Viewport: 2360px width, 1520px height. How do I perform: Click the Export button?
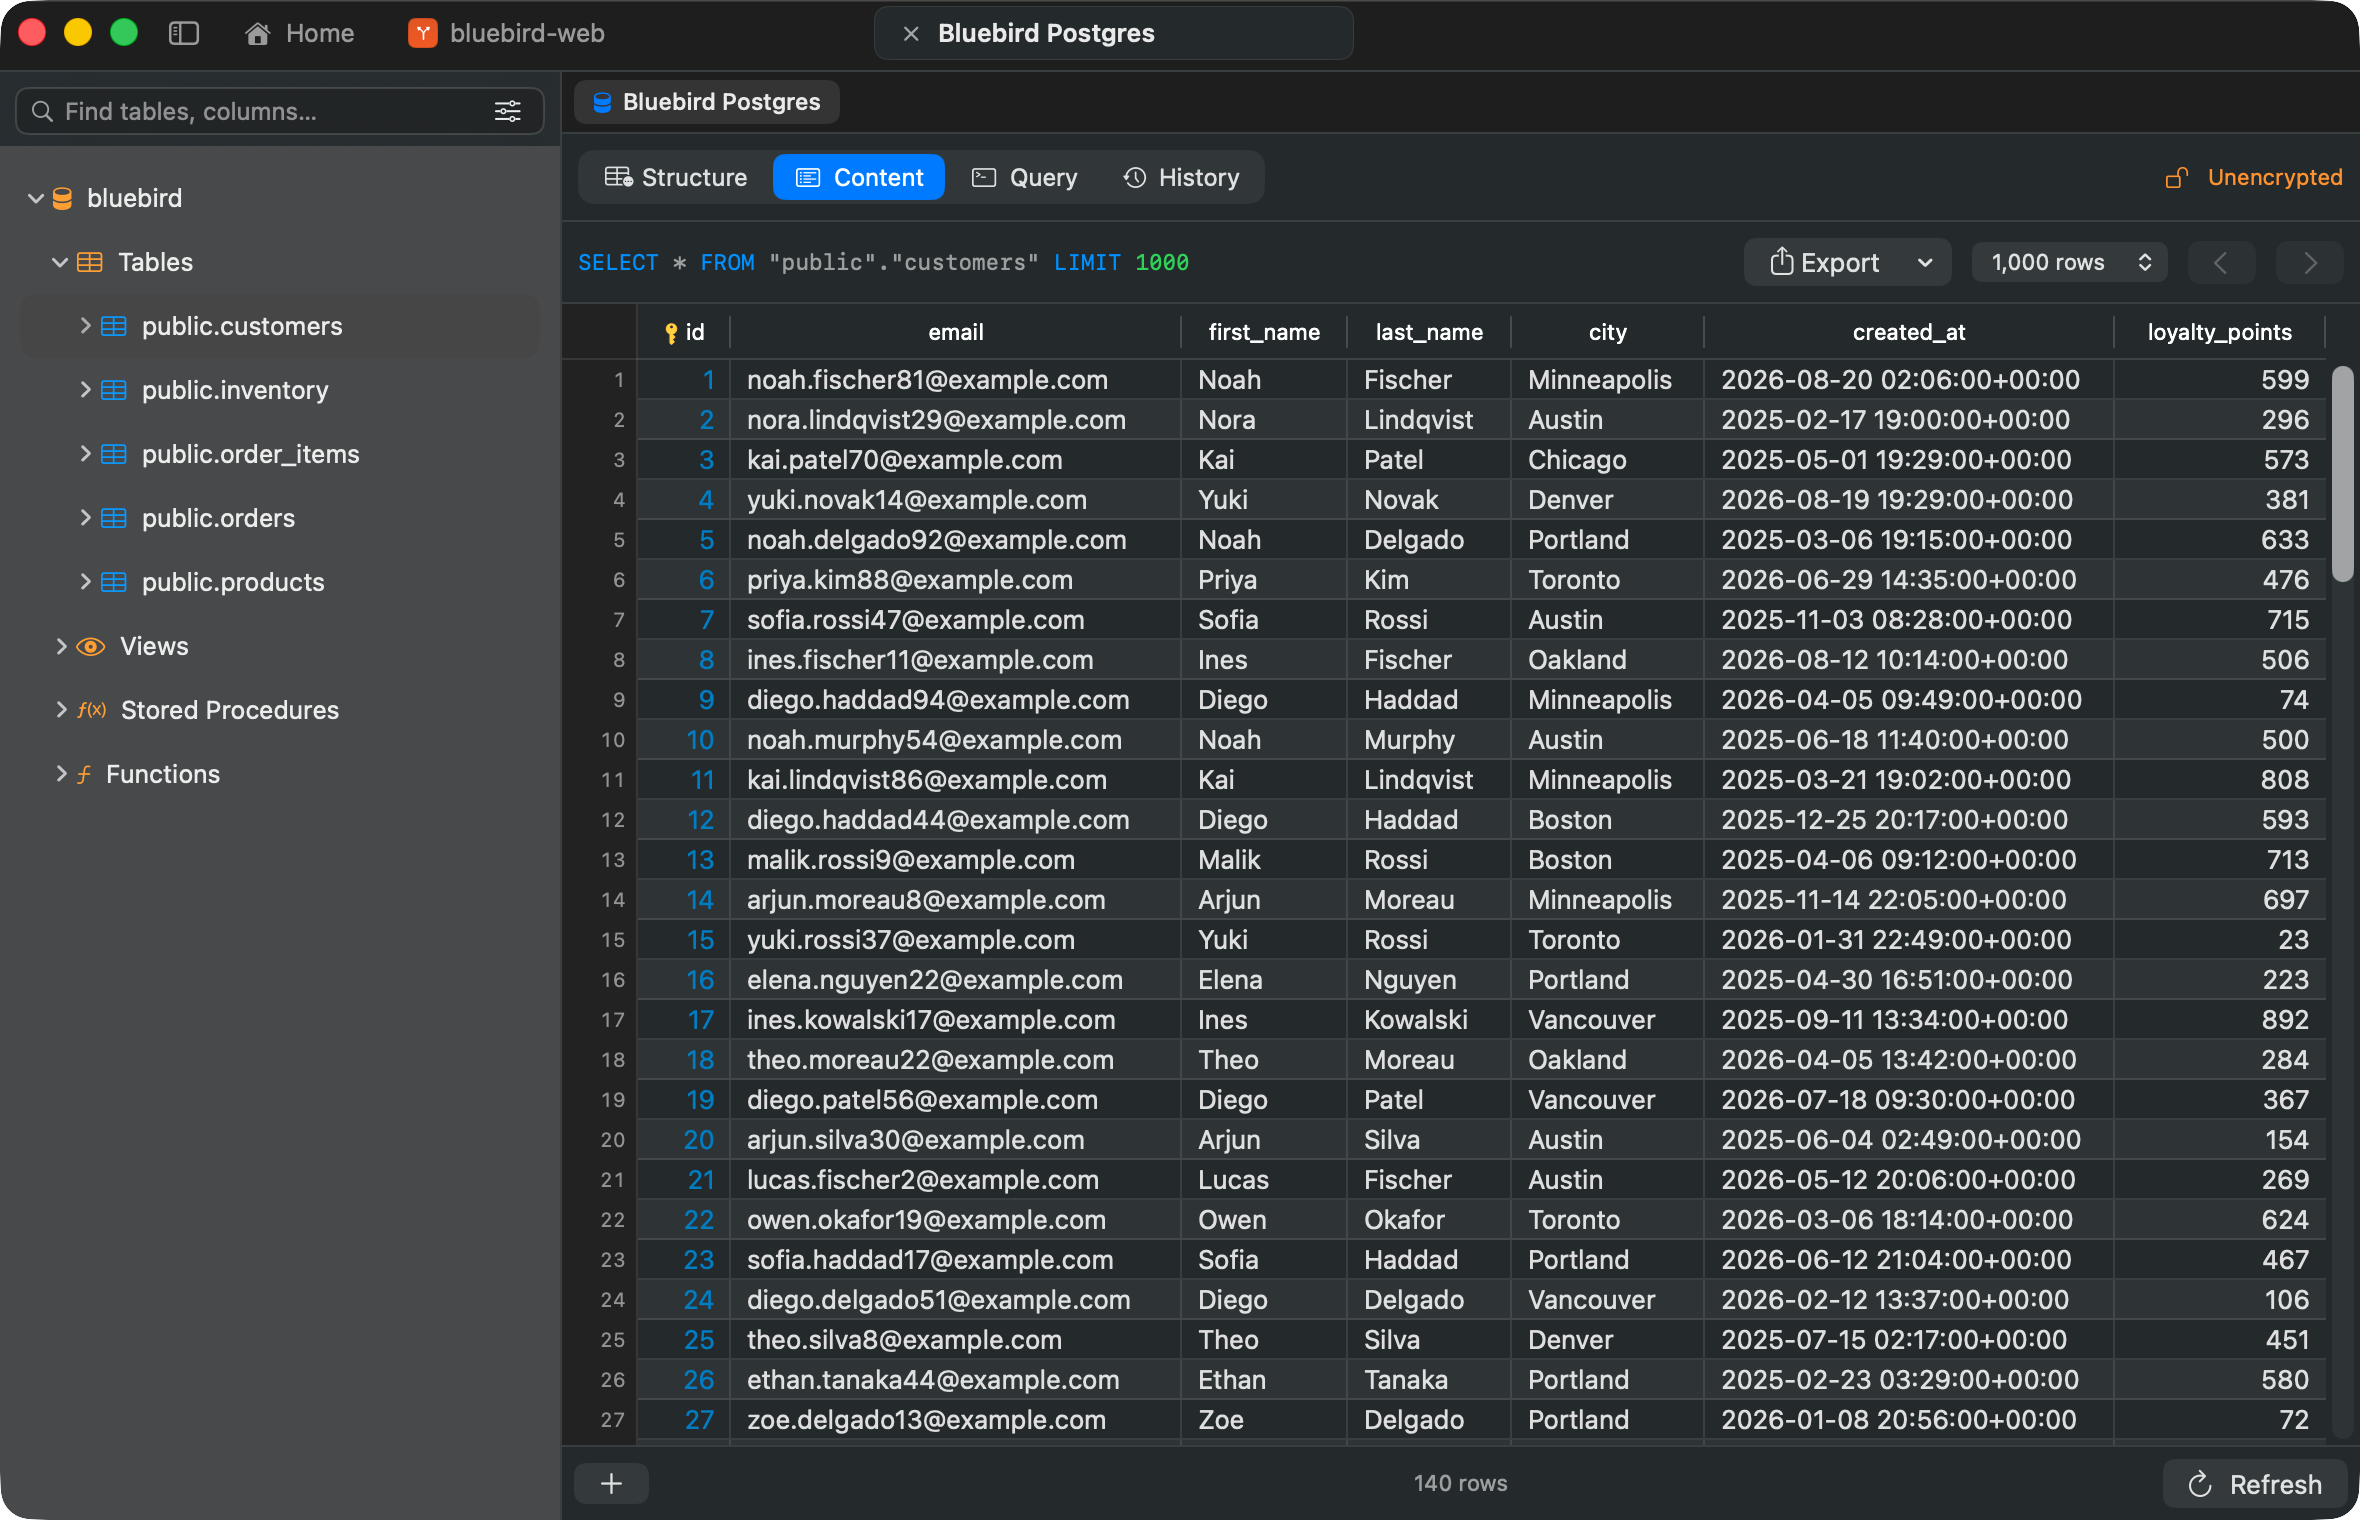(1825, 262)
